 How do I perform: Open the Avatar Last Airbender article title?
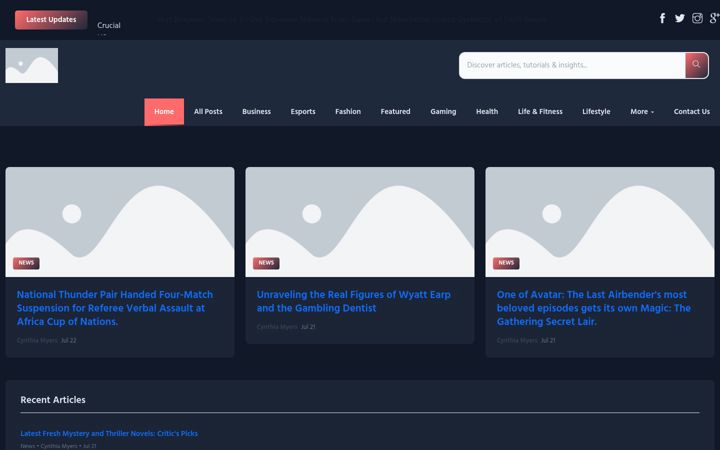594,308
